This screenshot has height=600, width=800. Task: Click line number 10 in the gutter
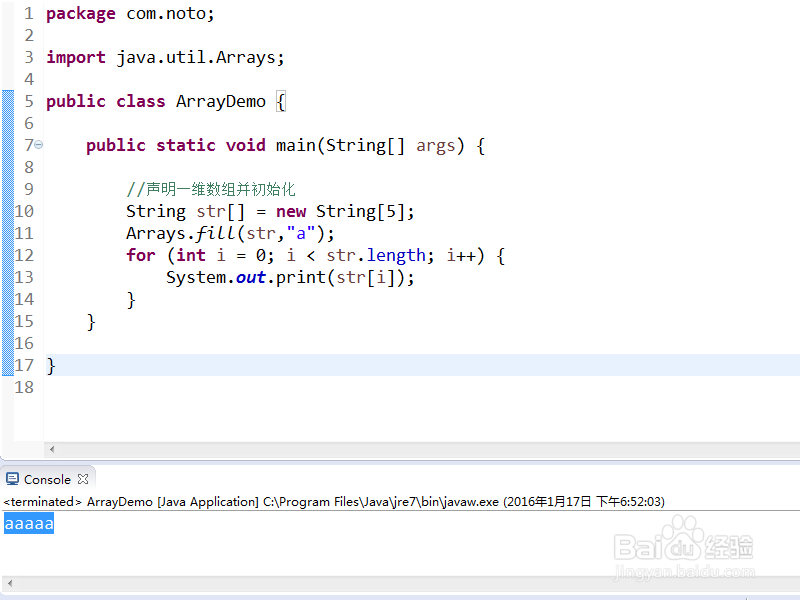[24, 211]
